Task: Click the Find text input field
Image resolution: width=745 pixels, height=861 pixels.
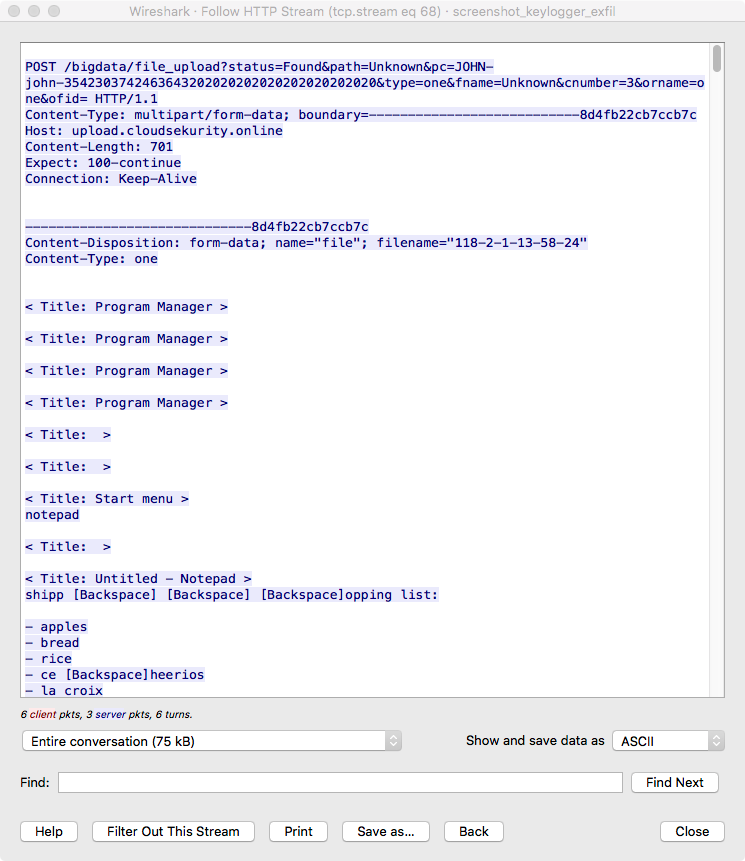Action: tap(340, 782)
